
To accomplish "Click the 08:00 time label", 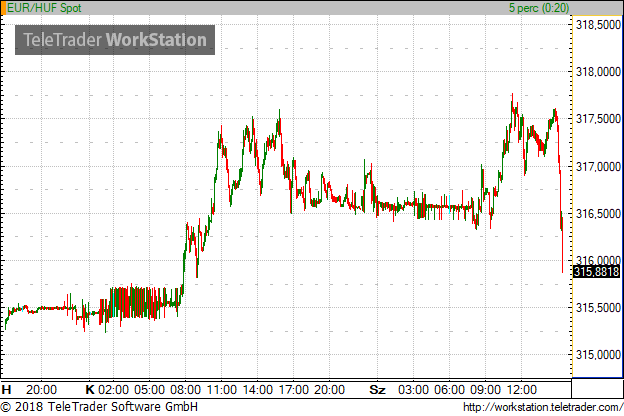I will [x=185, y=389].
